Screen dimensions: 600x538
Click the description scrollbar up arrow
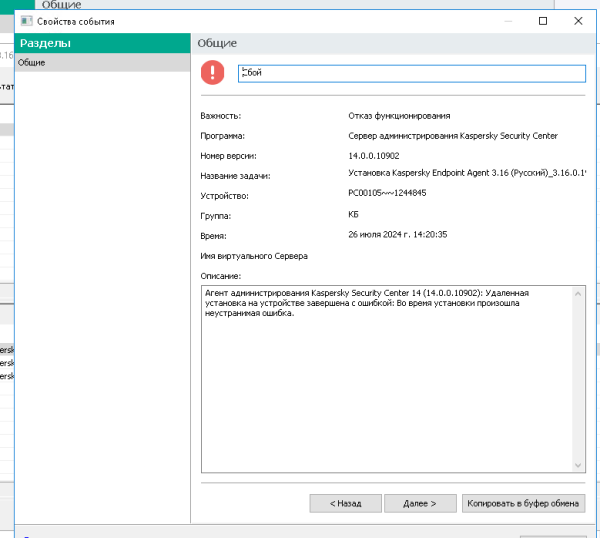(x=578, y=293)
